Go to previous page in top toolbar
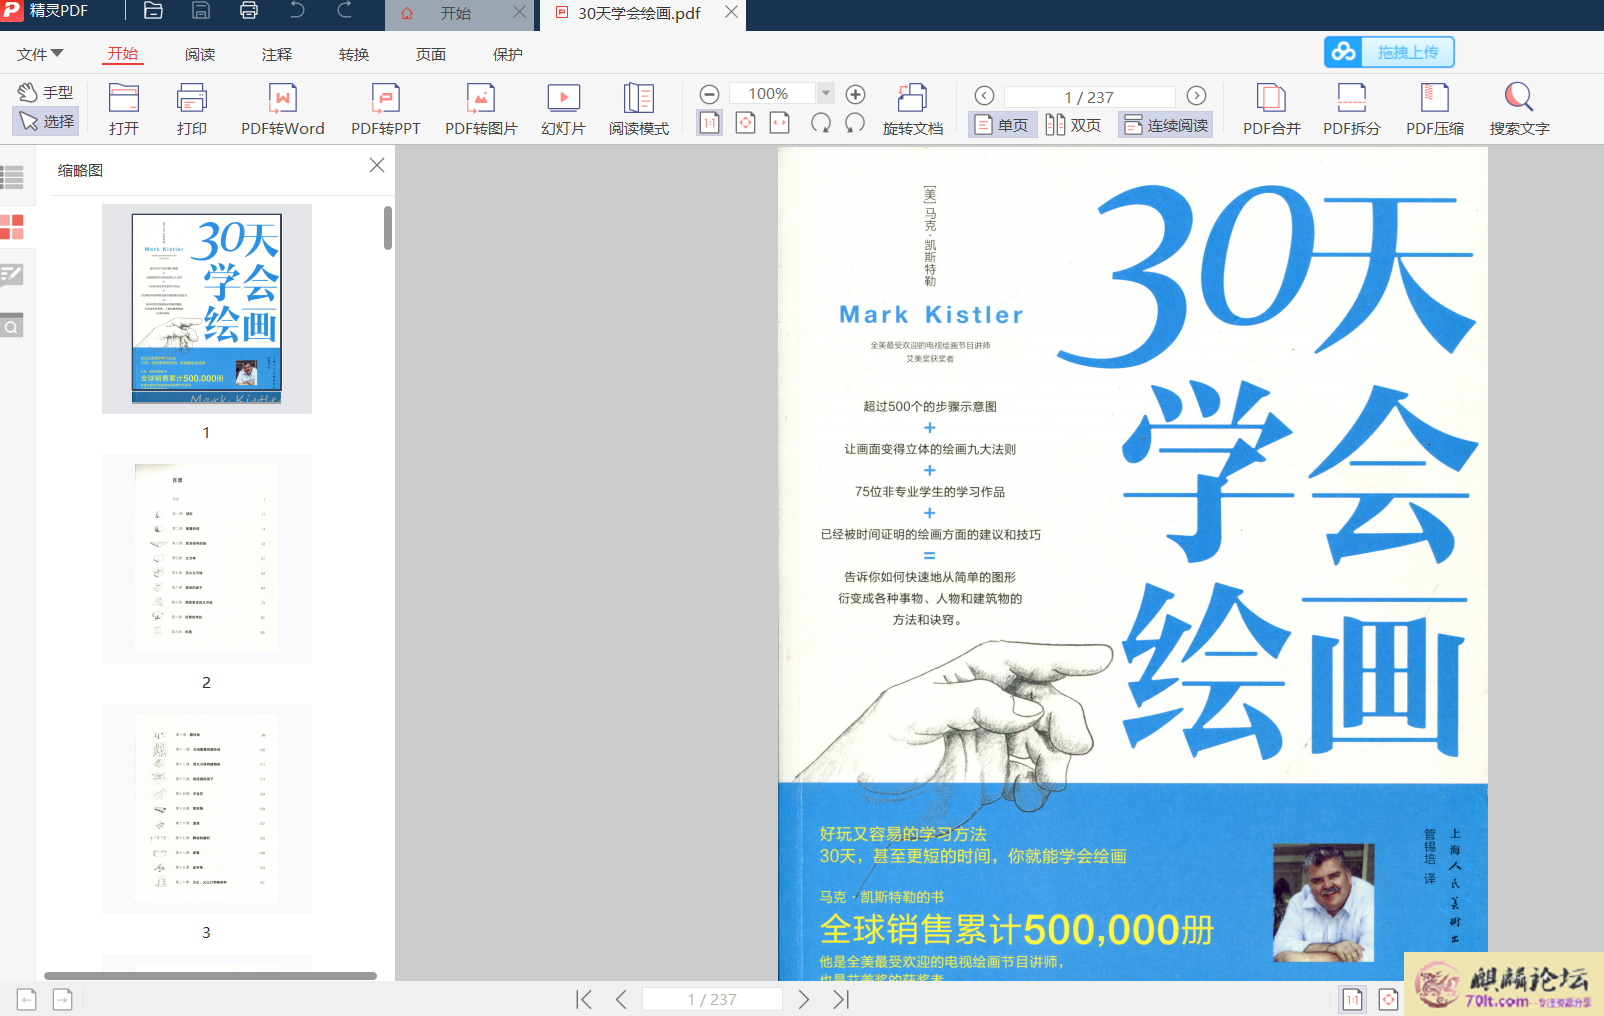 984,96
